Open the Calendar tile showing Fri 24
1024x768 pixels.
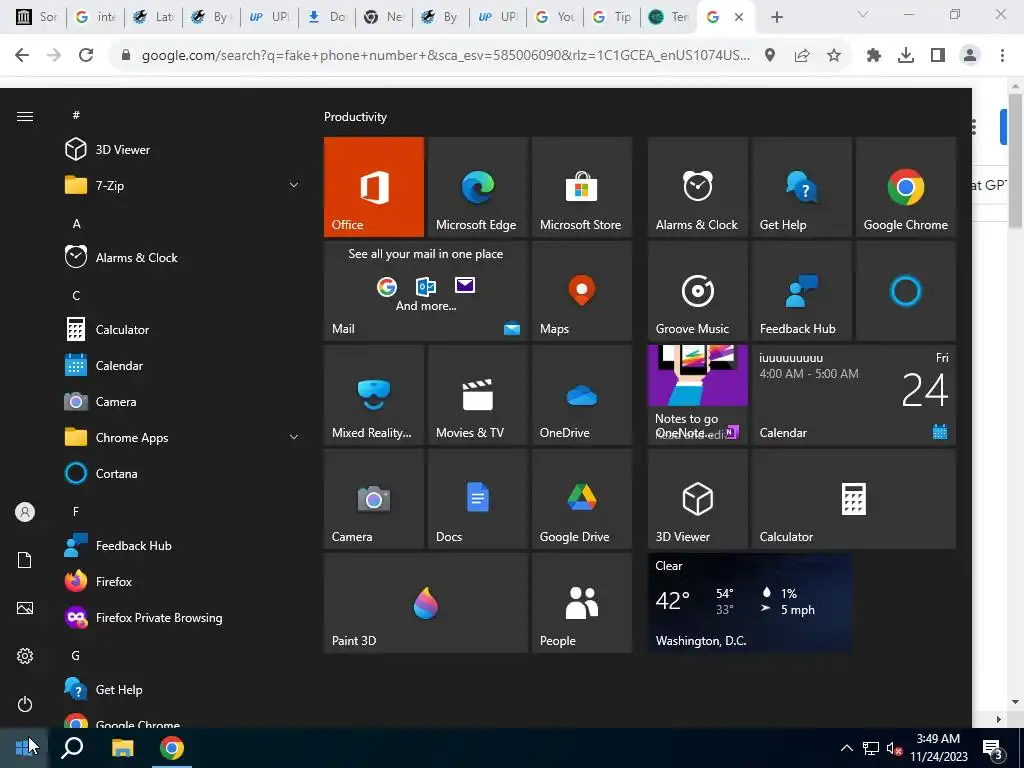854,394
